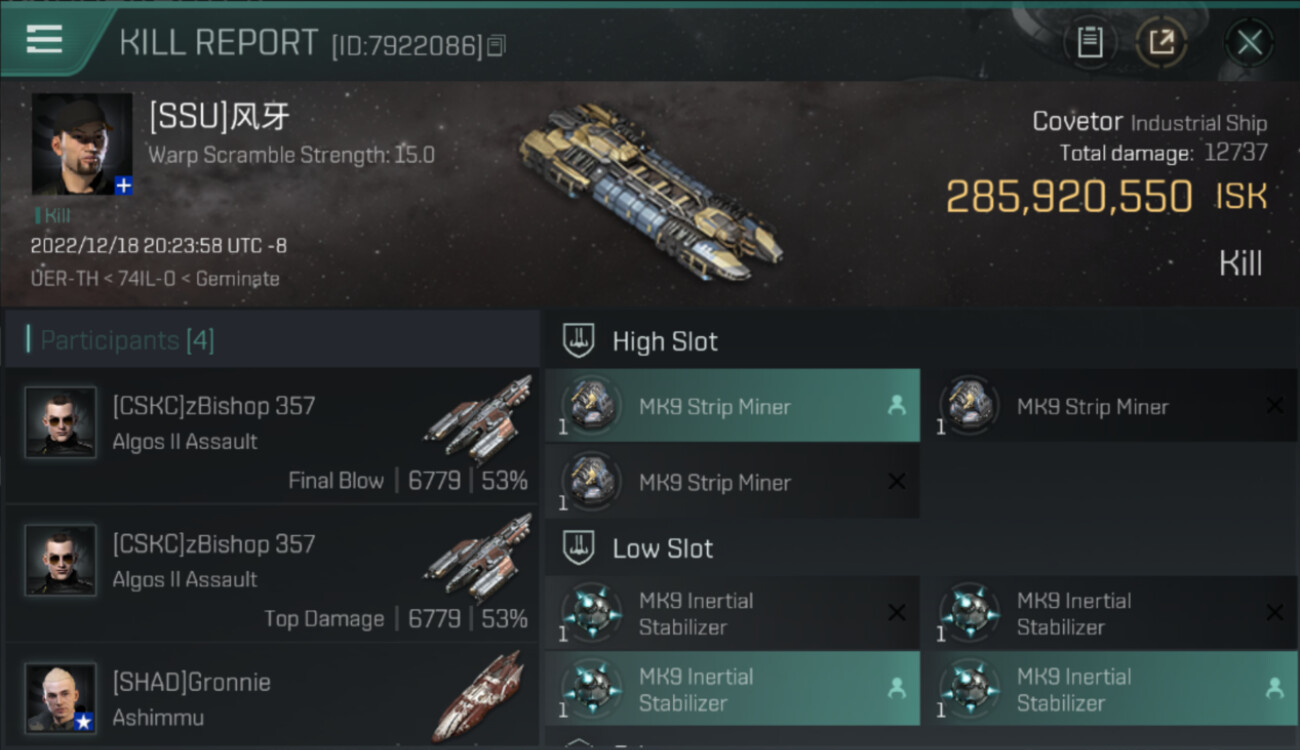The height and width of the screenshot is (750, 1300).
Task: Close the kill report window
Action: [x=1249, y=42]
